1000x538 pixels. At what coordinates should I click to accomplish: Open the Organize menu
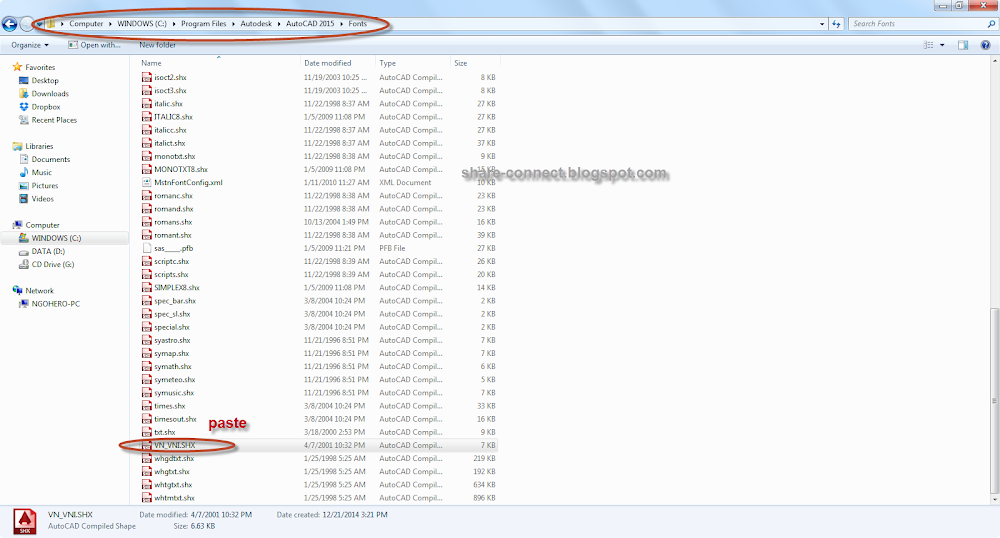(x=29, y=45)
